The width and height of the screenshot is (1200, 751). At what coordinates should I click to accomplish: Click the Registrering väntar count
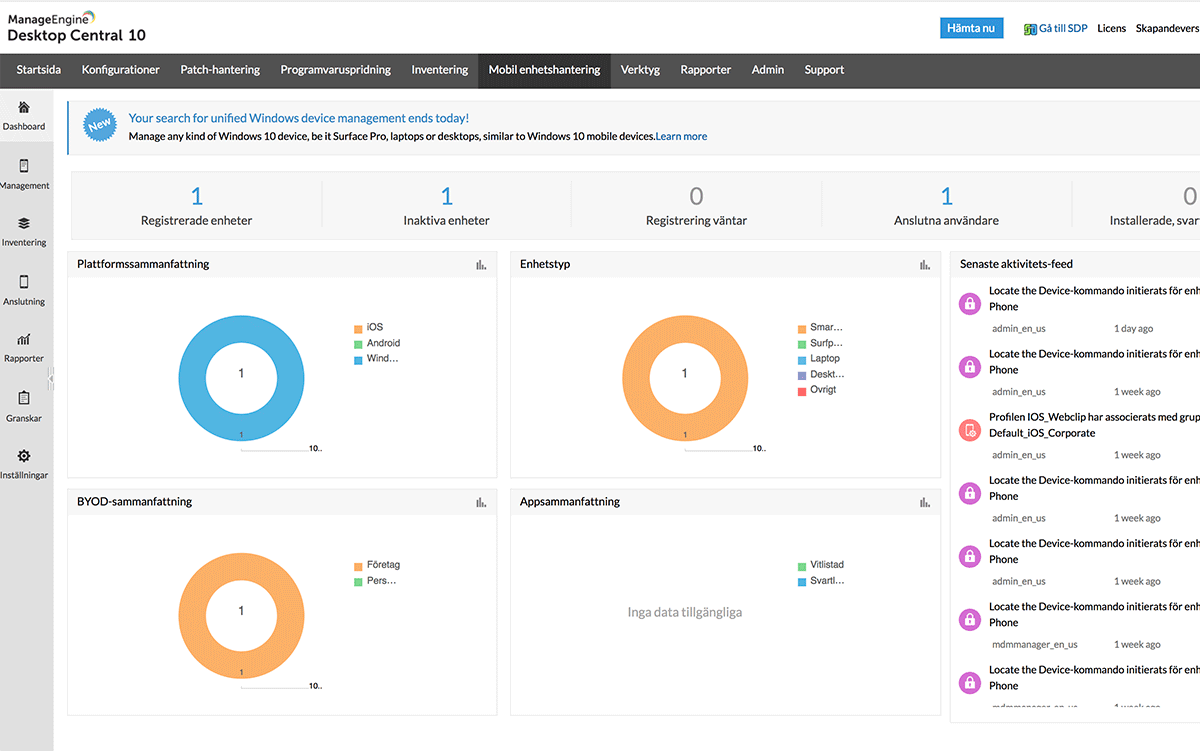tap(697, 196)
